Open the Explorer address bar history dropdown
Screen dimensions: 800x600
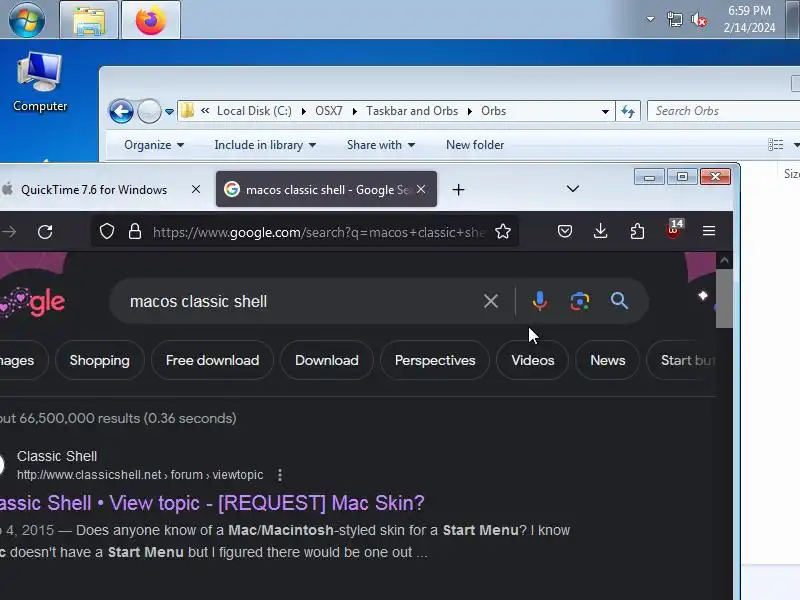pos(605,111)
